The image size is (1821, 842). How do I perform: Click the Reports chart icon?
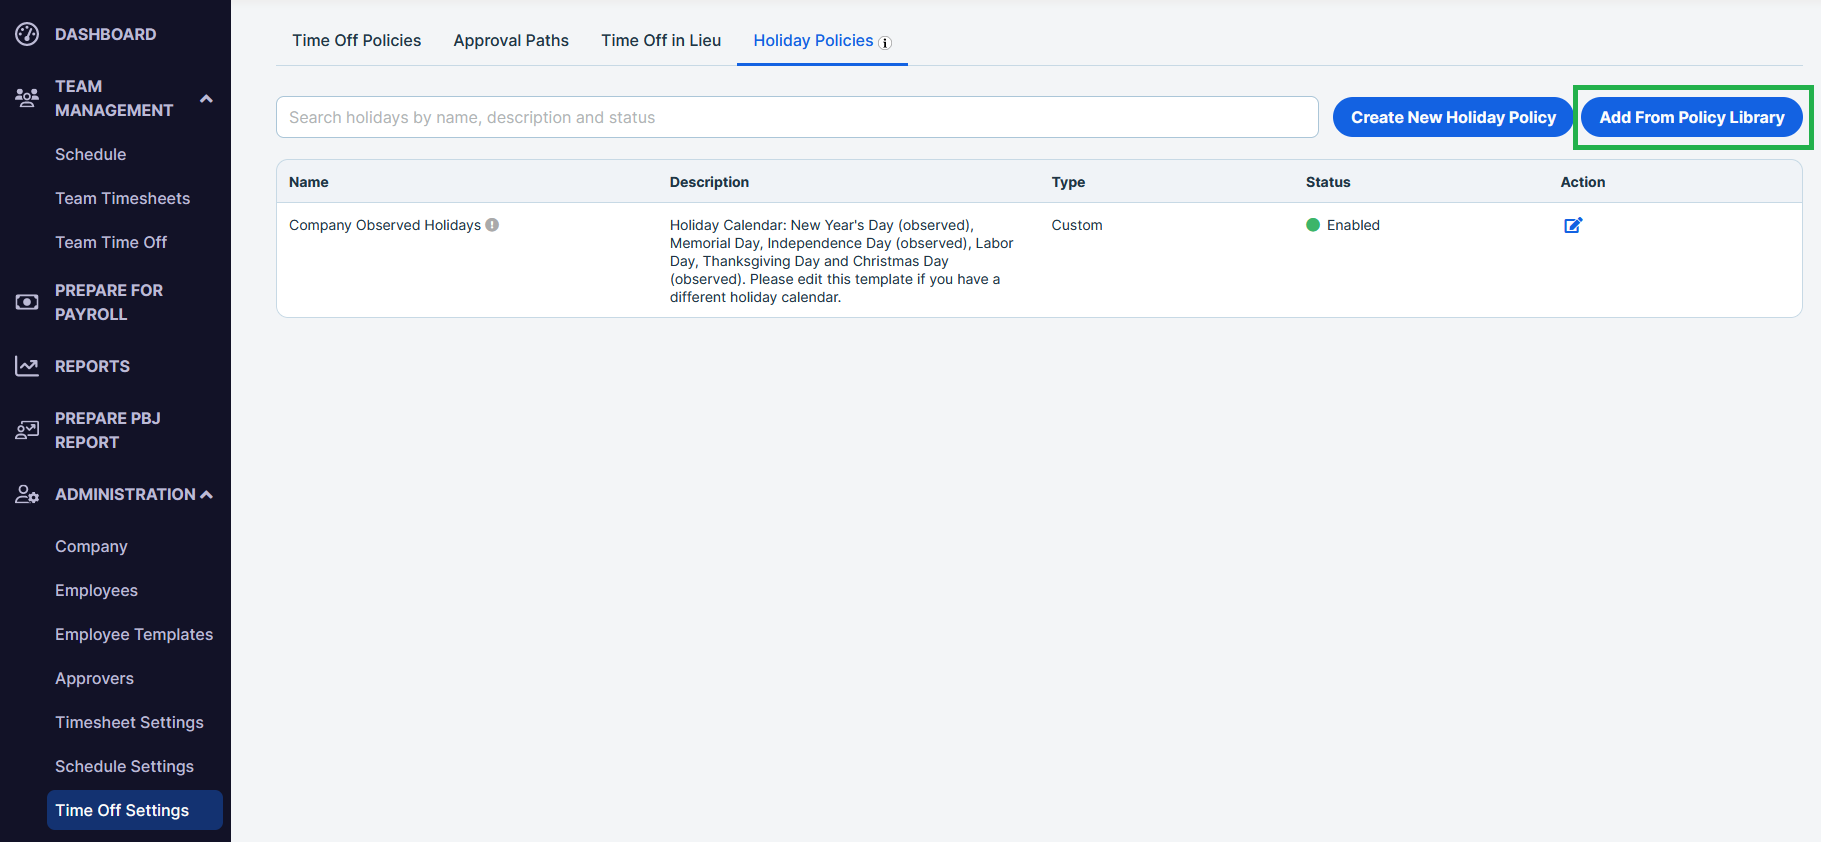point(27,366)
